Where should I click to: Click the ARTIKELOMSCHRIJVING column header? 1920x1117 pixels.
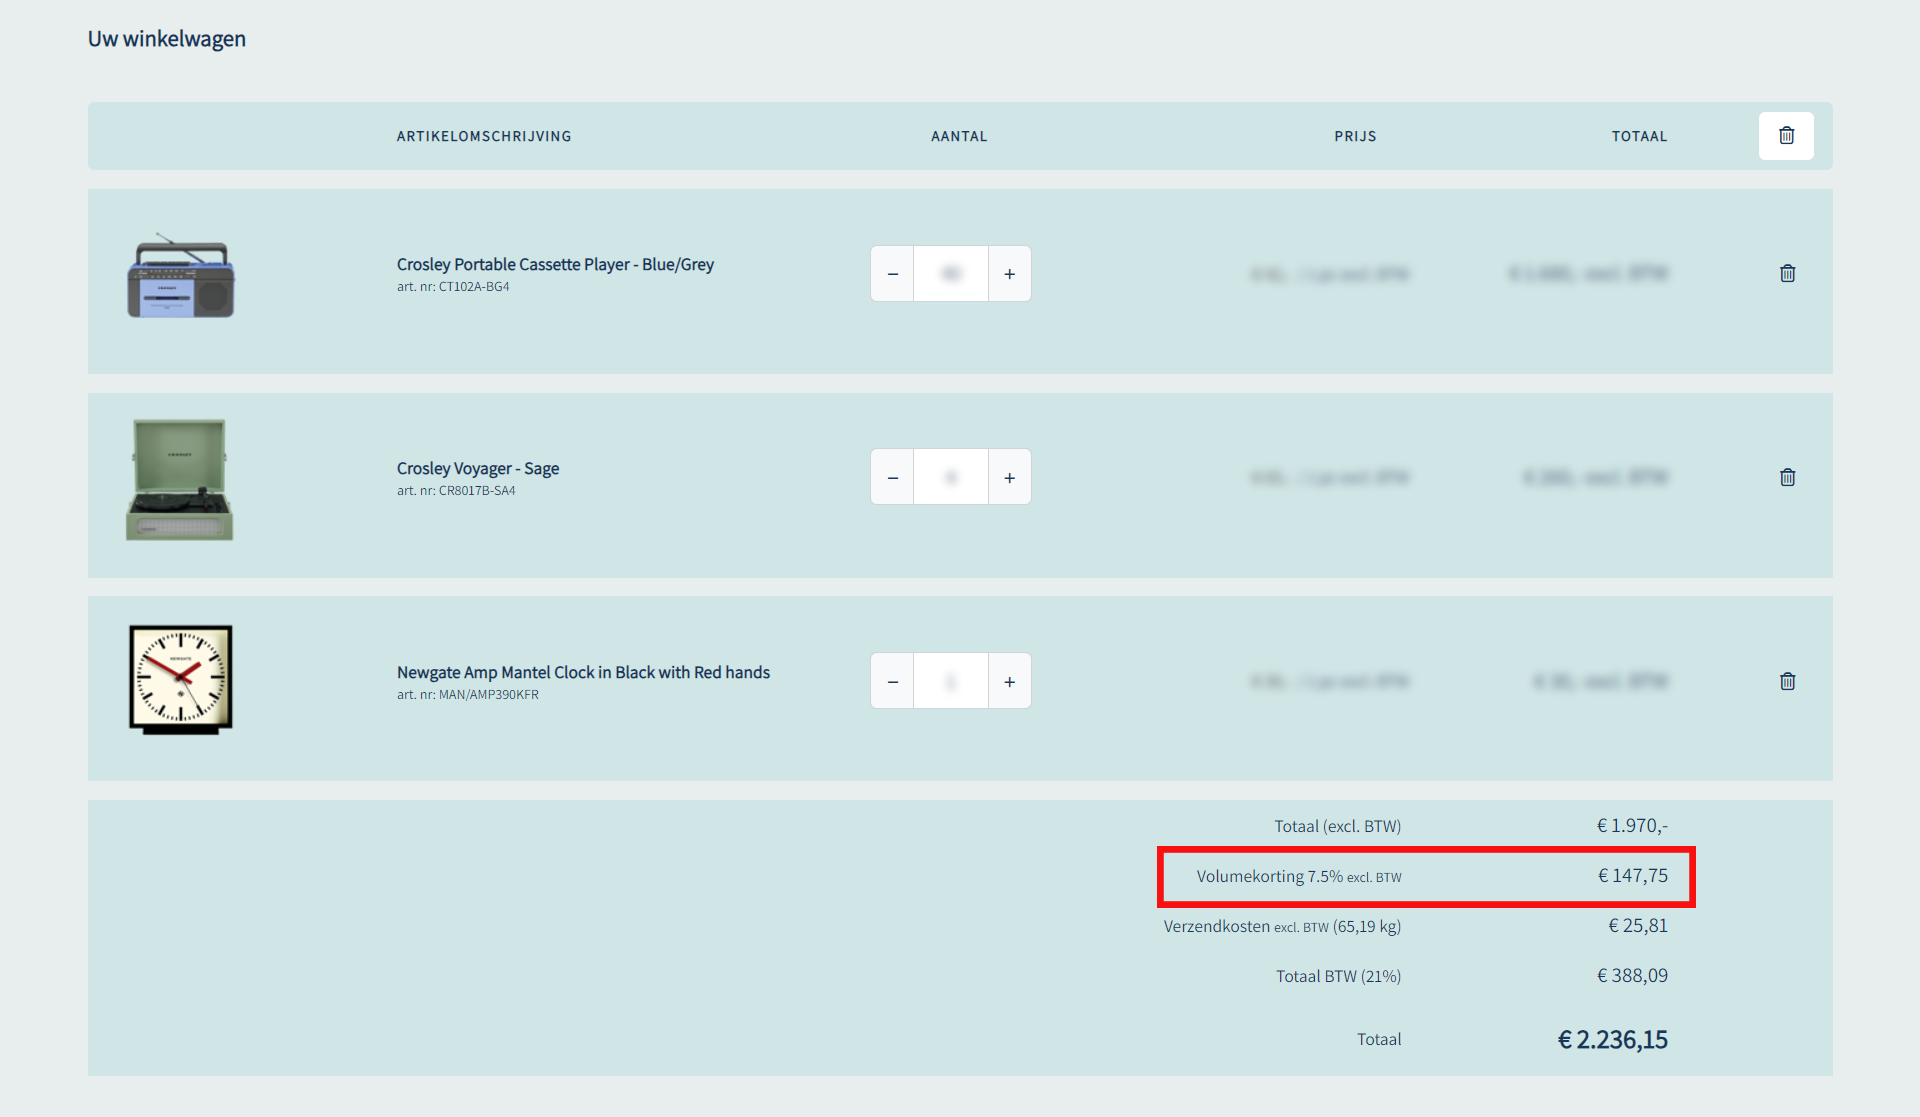[x=484, y=136]
